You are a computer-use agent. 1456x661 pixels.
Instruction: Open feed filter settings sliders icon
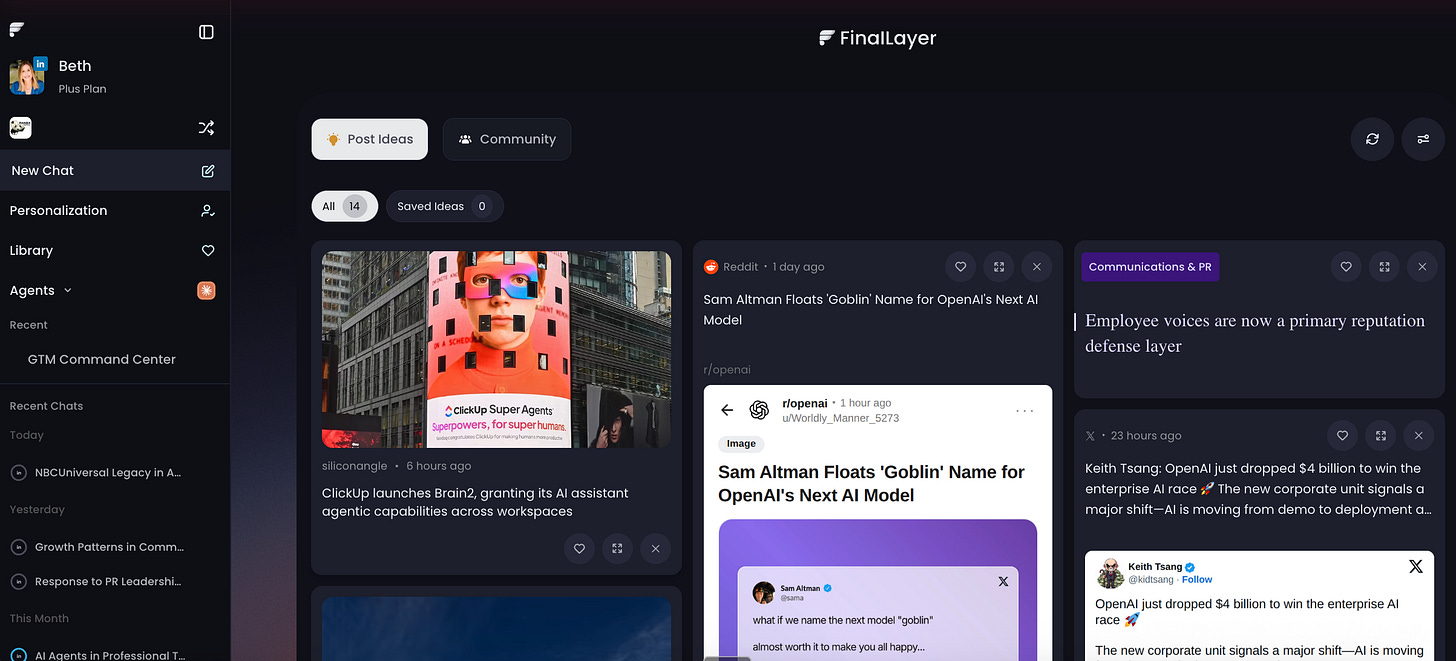1423,139
